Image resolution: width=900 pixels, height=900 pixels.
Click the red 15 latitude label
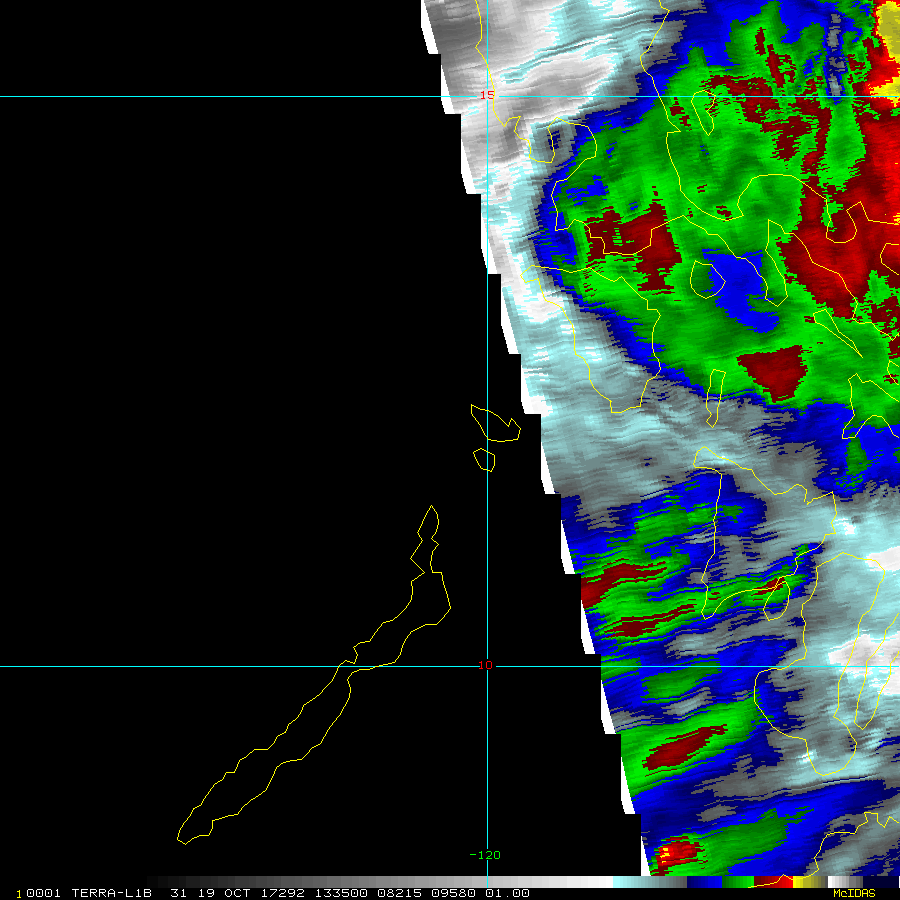pos(487,95)
